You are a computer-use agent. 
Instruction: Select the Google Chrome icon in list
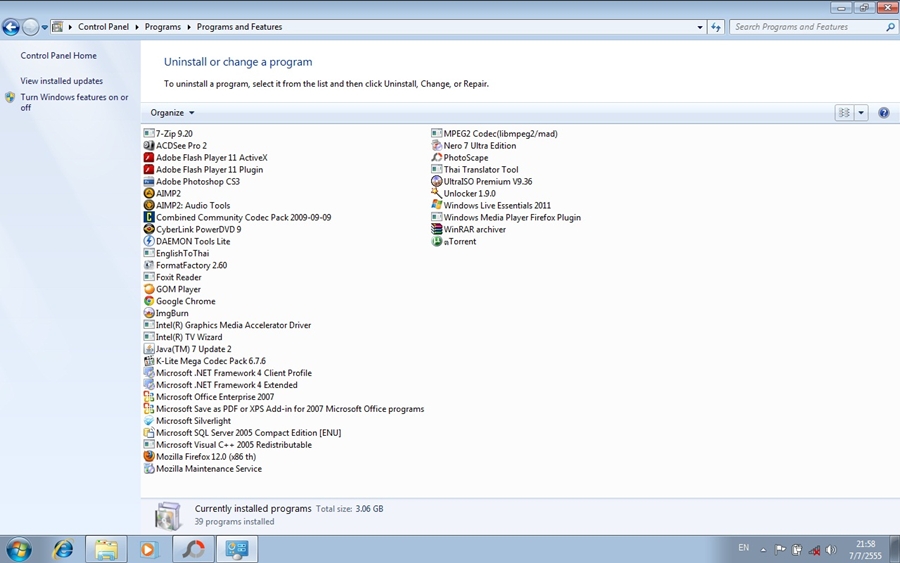pyautogui.click(x=149, y=301)
